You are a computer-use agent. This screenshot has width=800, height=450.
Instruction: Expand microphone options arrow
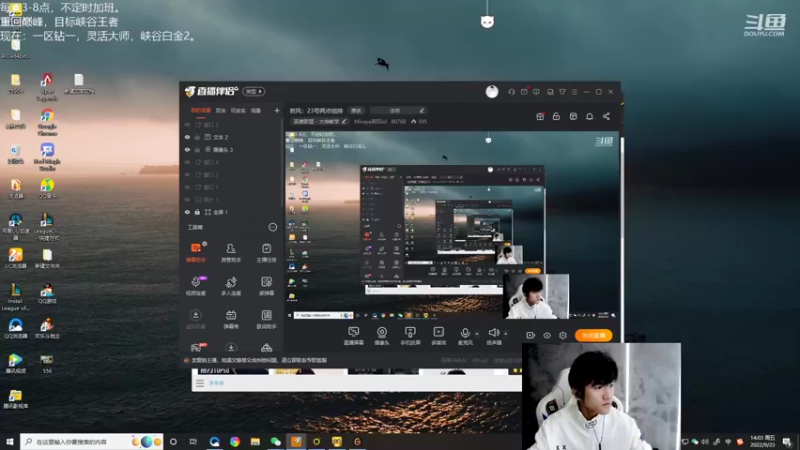click(x=477, y=334)
